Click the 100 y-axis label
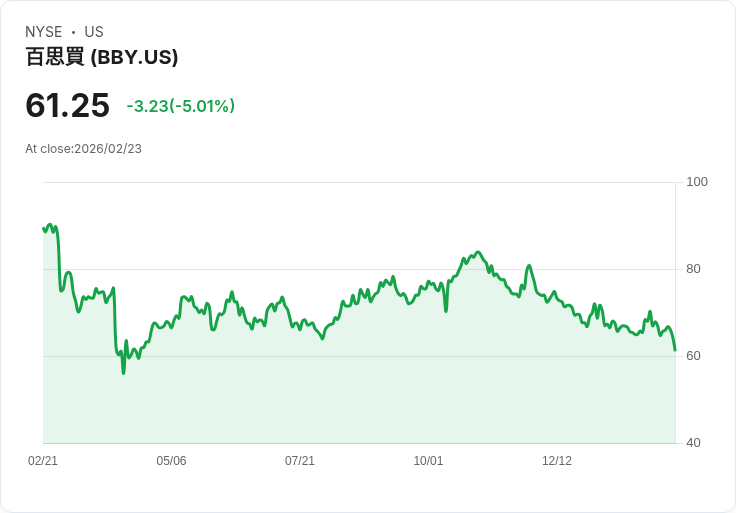 pyautogui.click(x=697, y=182)
